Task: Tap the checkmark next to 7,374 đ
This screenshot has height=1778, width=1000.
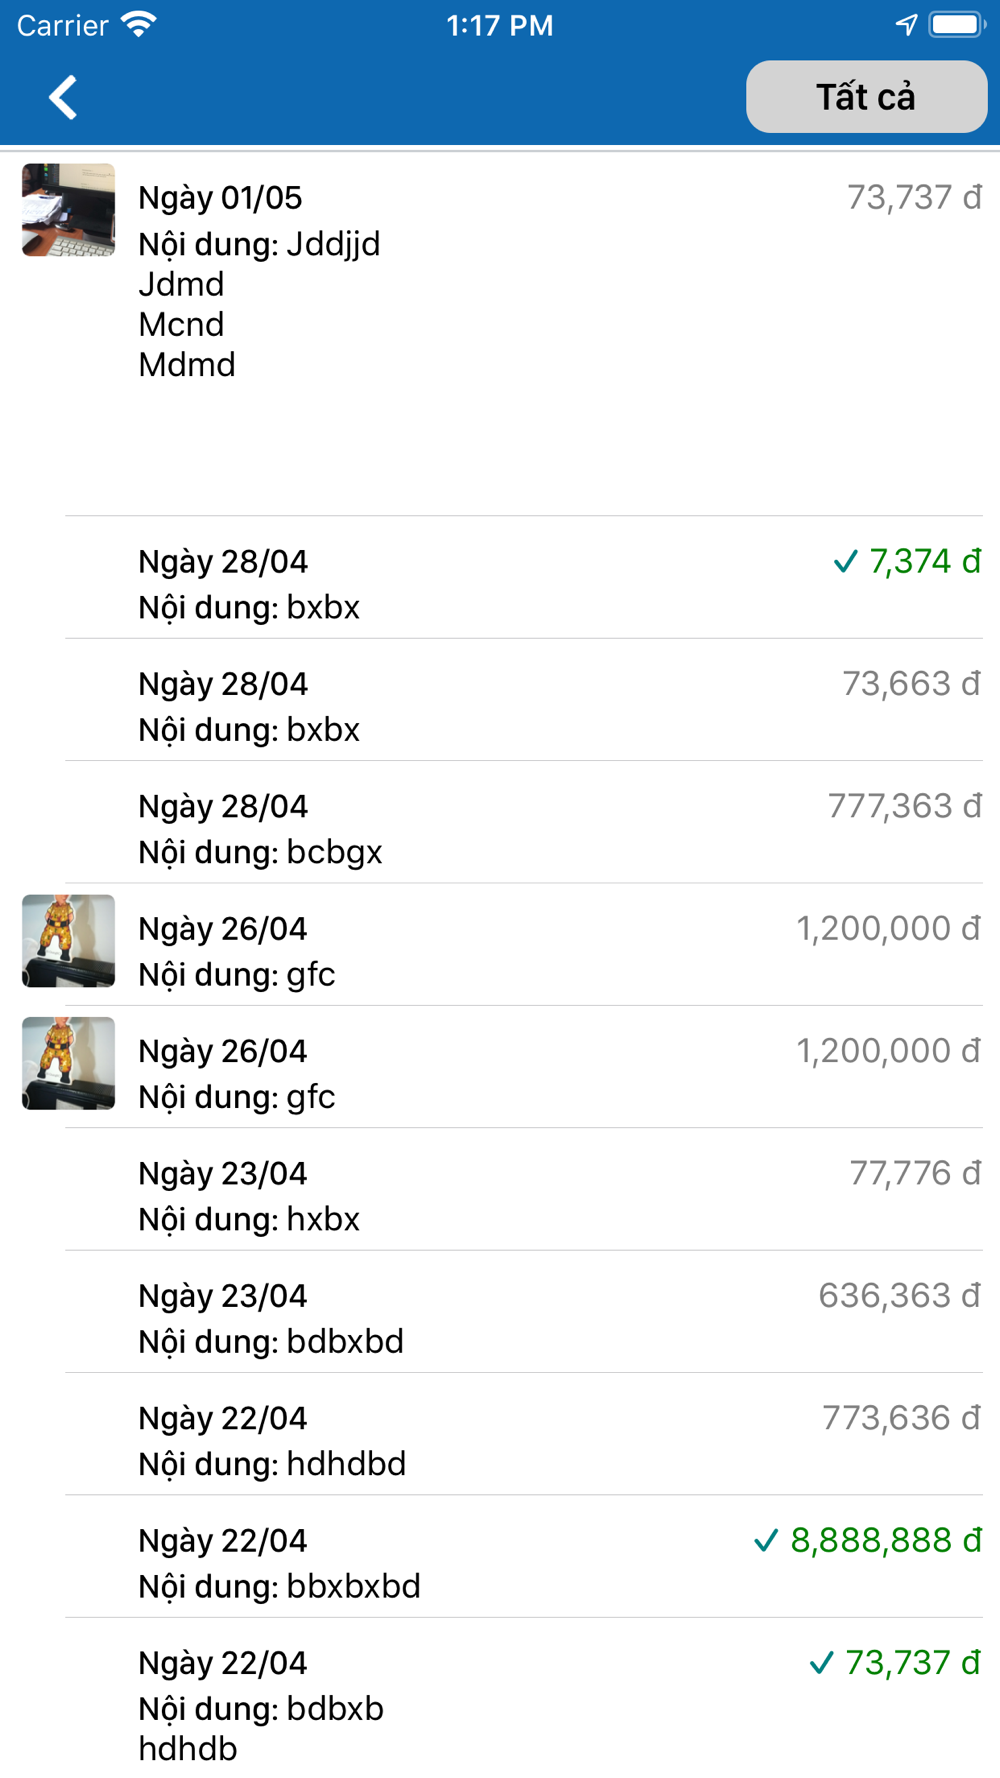Action: [x=845, y=562]
